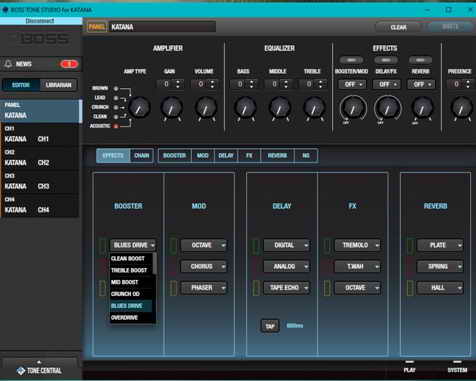Image resolution: width=476 pixels, height=381 pixels.
Task: Open the BOOSTER/MOD OFF dropdown
Action: pyautogui.click(x=352, y=84)
